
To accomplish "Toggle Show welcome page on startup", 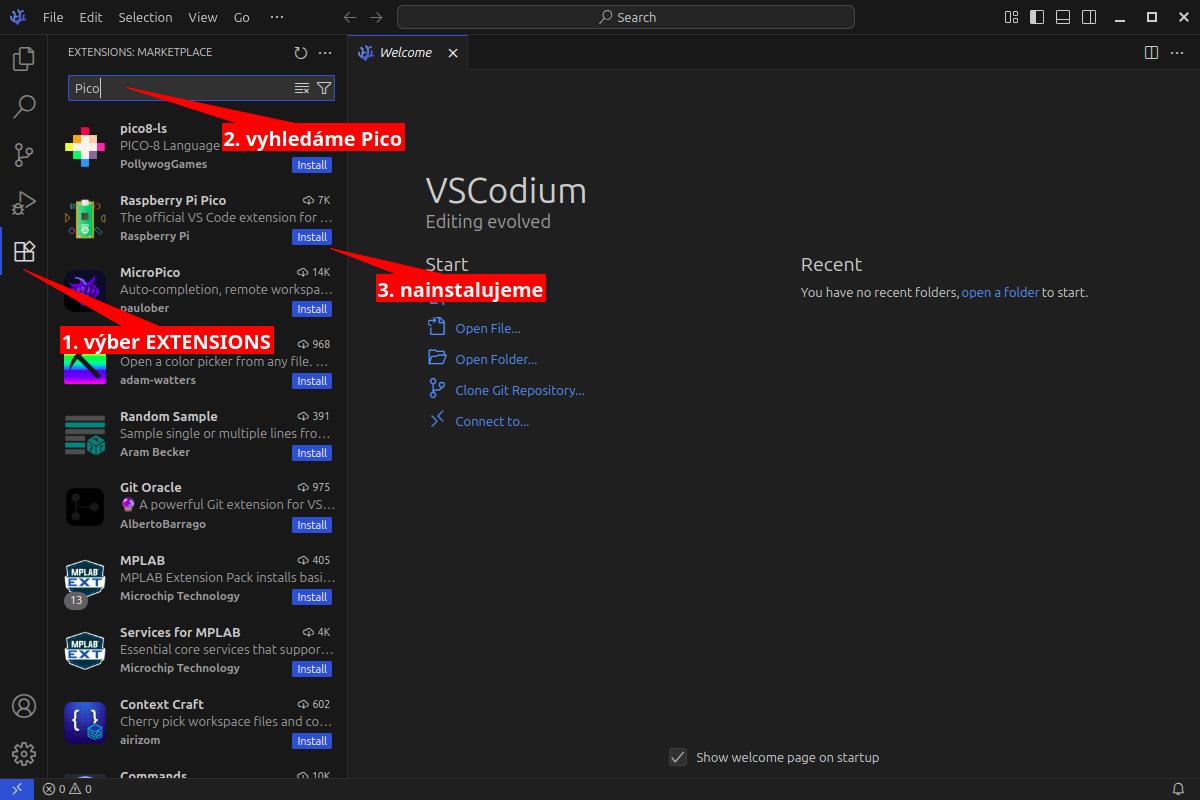I will (x=679, y=757).
